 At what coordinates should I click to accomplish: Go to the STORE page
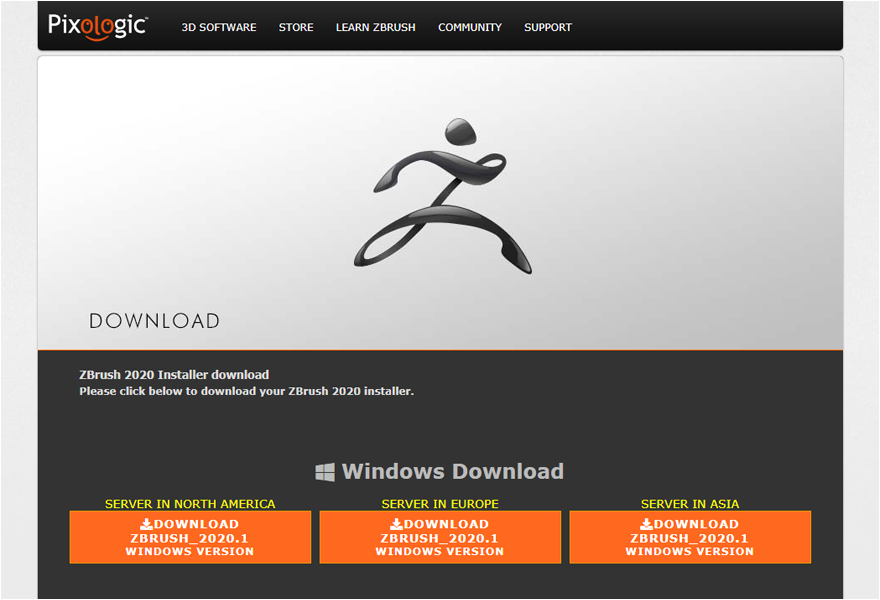(296, 27)
